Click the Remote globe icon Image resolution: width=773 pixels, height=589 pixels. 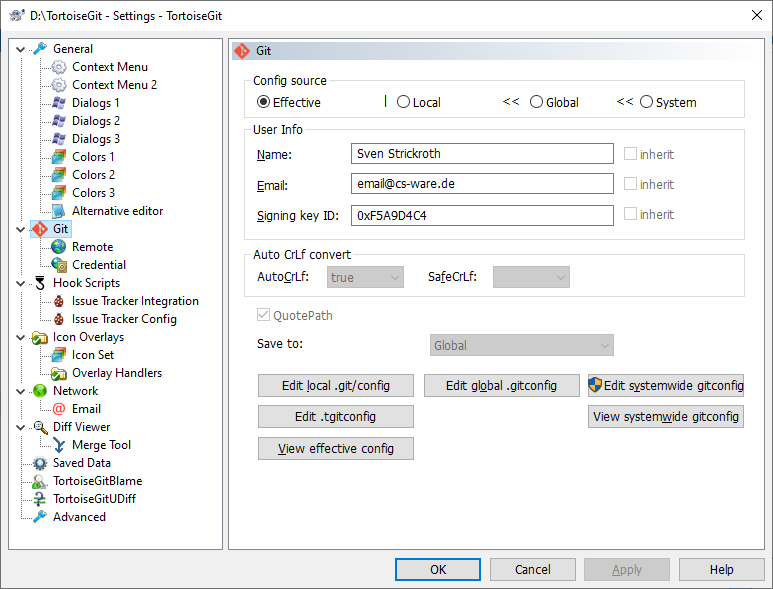tap(59, 247)
